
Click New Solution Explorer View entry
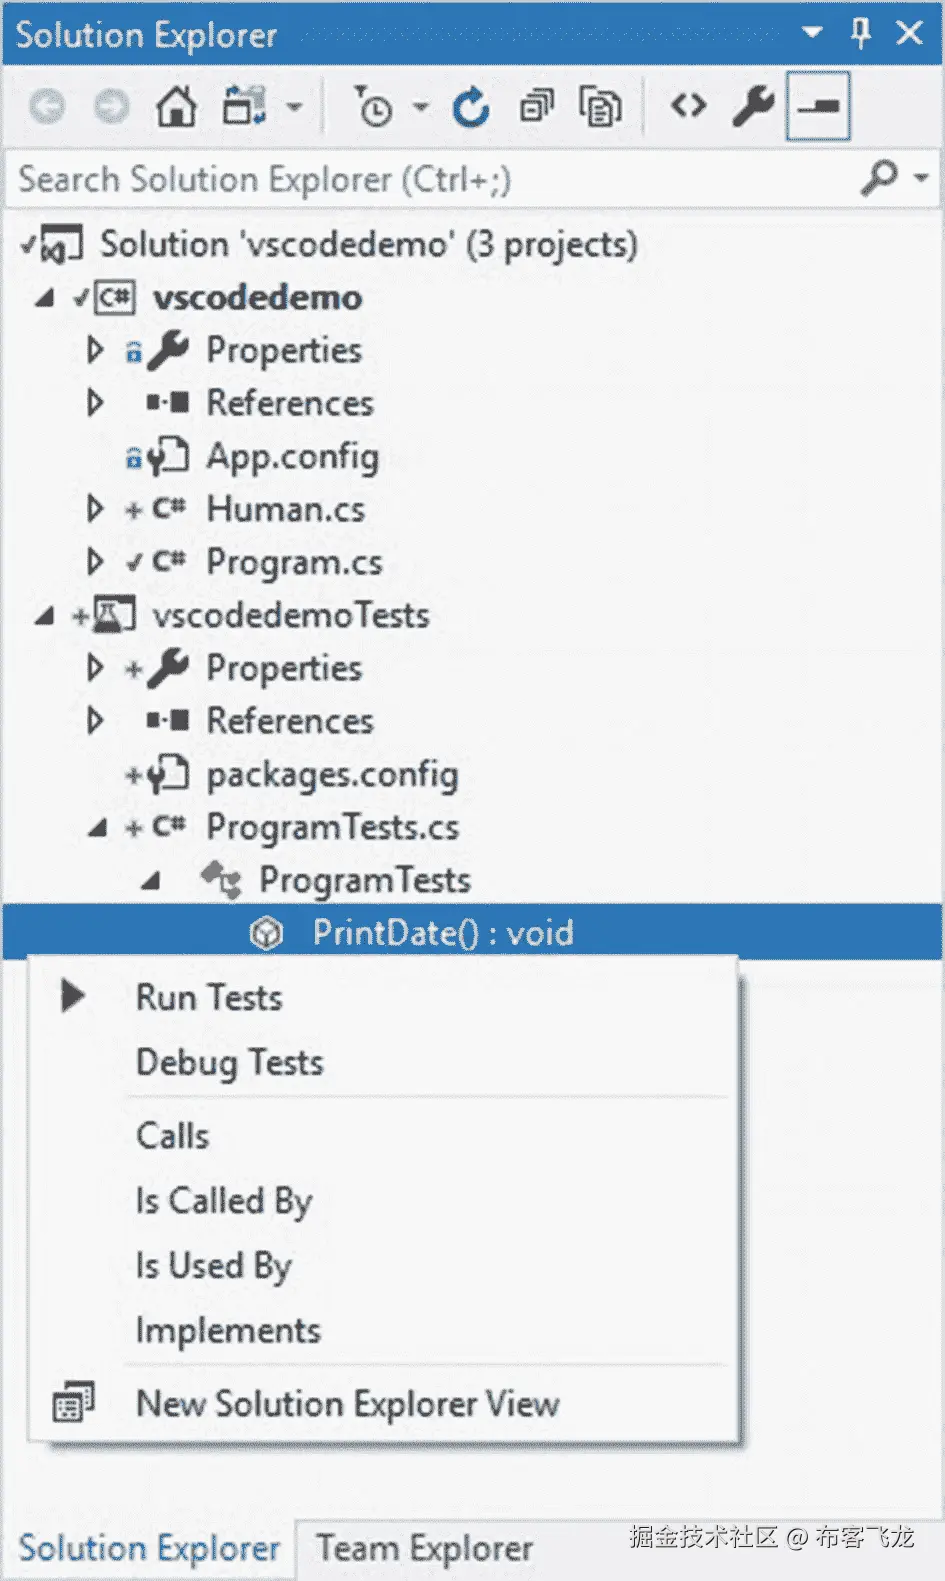[x=347, y=1404]
